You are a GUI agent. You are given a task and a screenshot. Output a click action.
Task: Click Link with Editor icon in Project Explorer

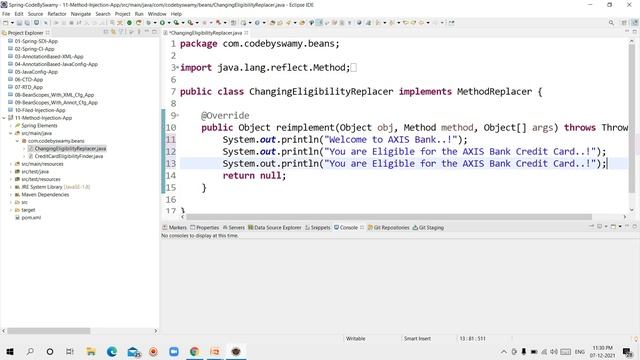pos(113,32)
